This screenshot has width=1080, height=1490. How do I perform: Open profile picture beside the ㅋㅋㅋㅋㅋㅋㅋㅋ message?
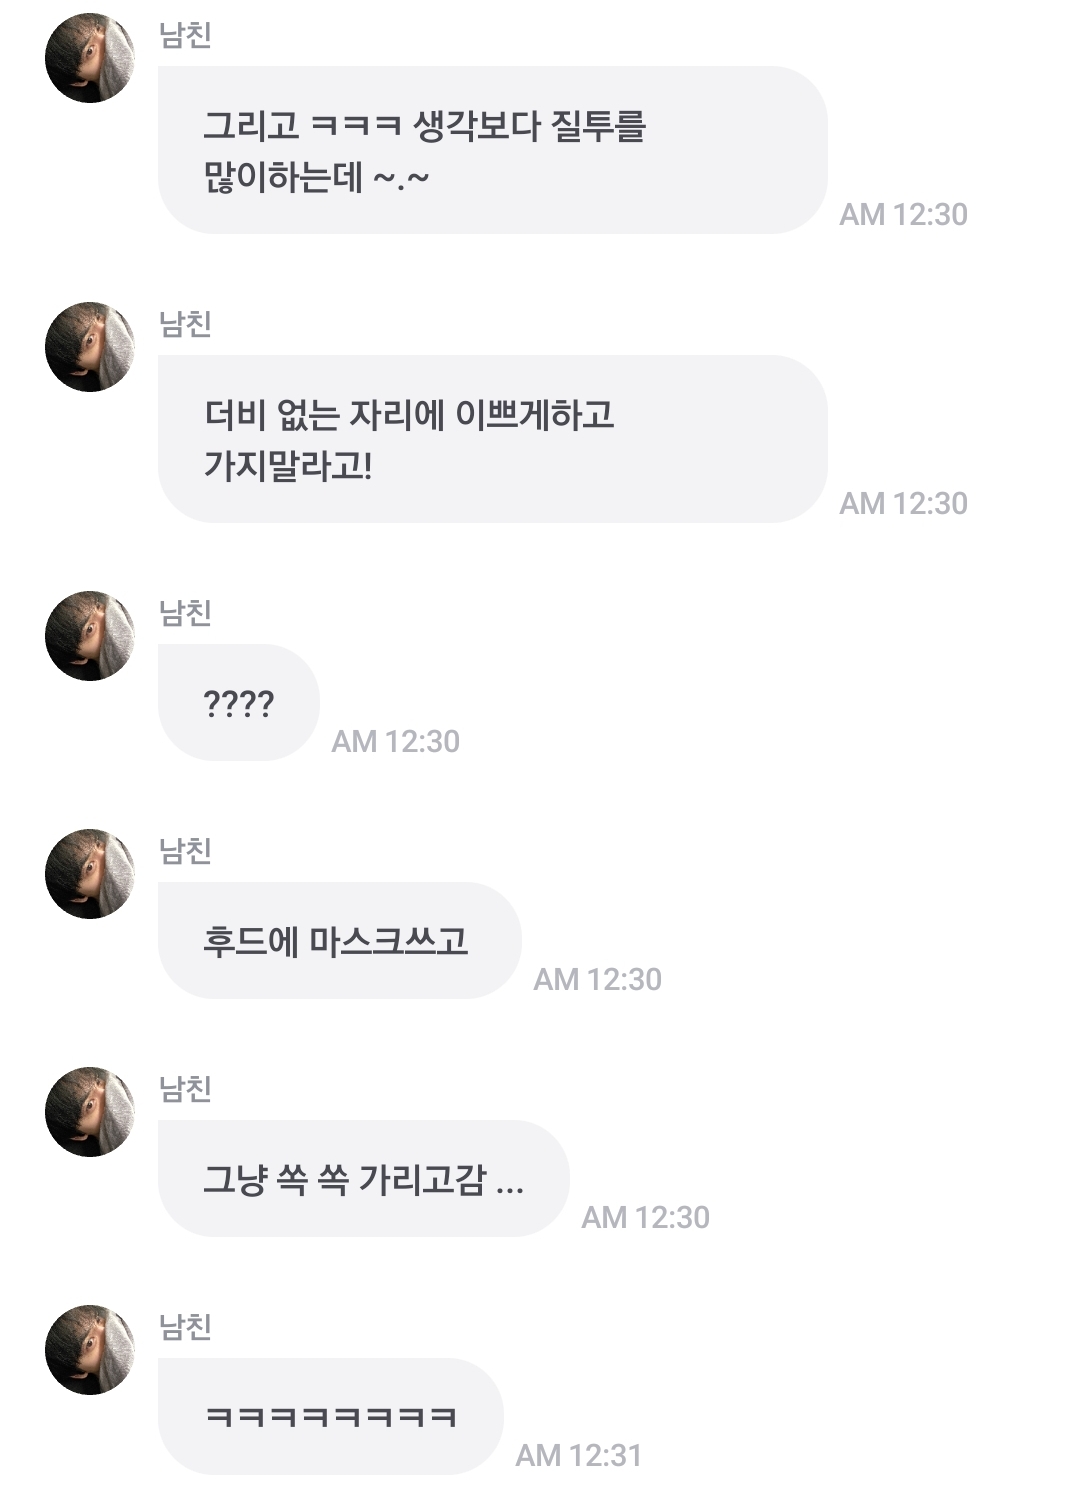pyautogui.click(x=90, y=1350)
